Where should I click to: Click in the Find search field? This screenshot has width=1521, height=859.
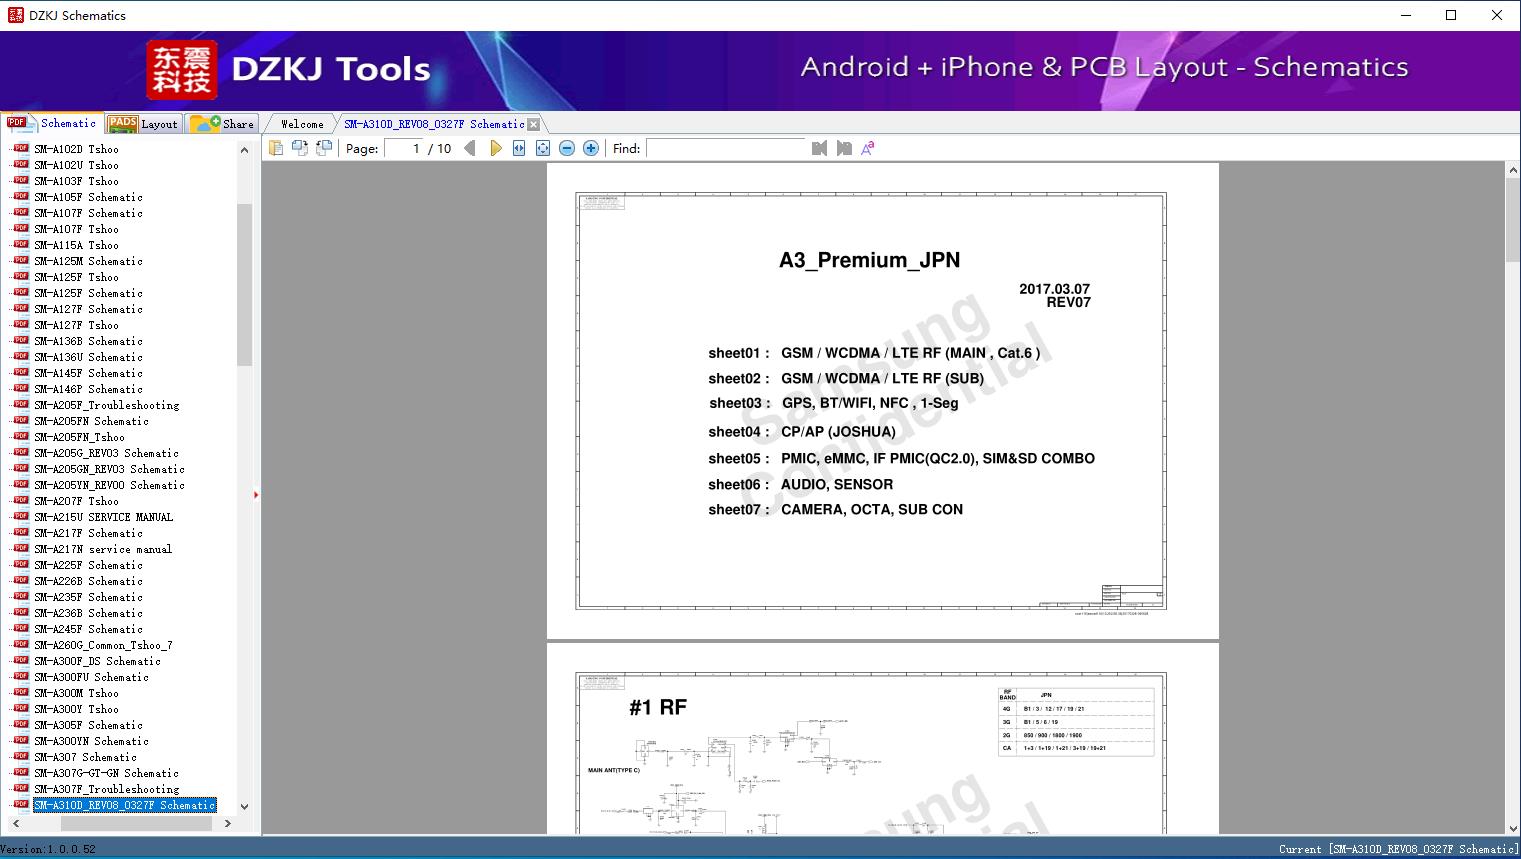pyautogui.click(x=726, y=148)
